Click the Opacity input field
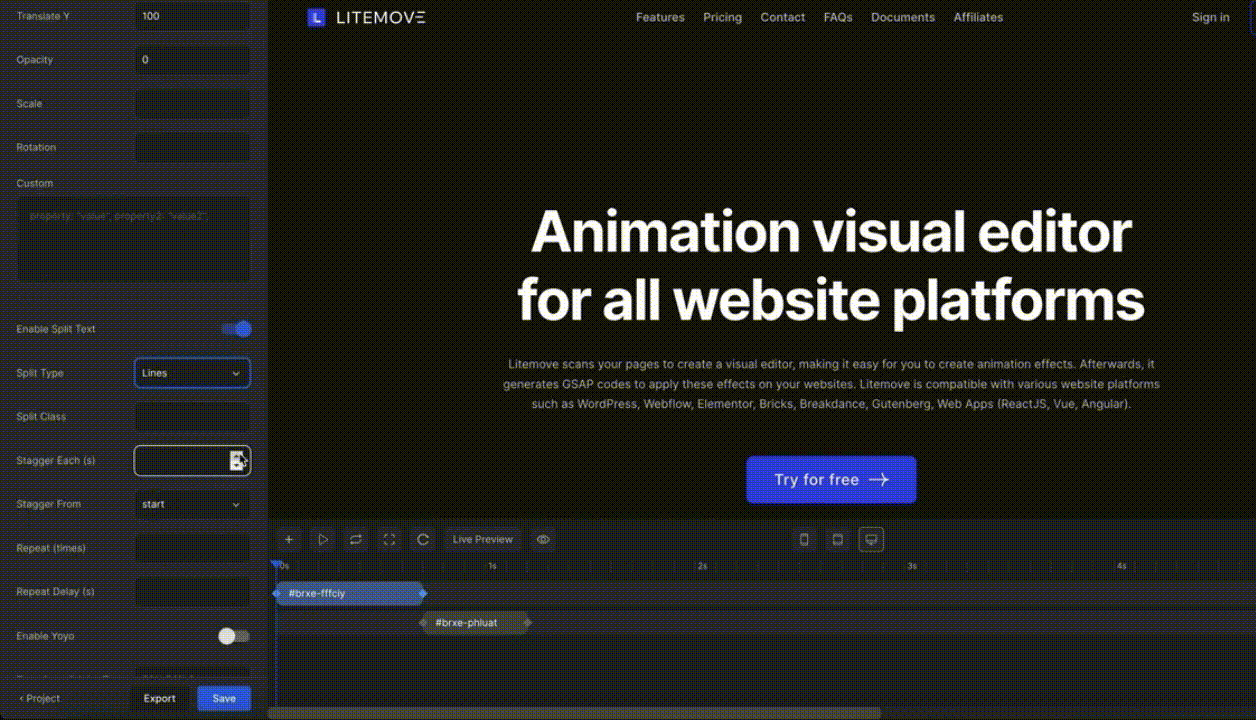 [x=192, y=60]
